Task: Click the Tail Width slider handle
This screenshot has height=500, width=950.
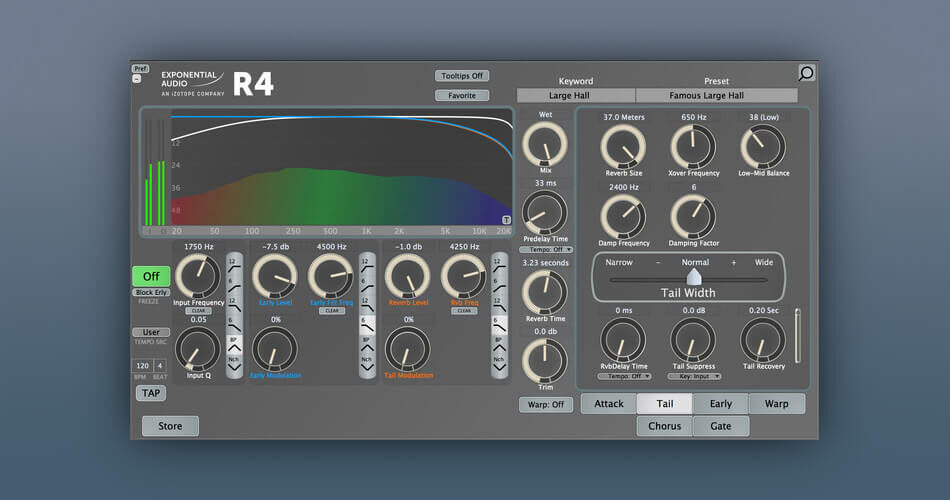Action: 693,277
